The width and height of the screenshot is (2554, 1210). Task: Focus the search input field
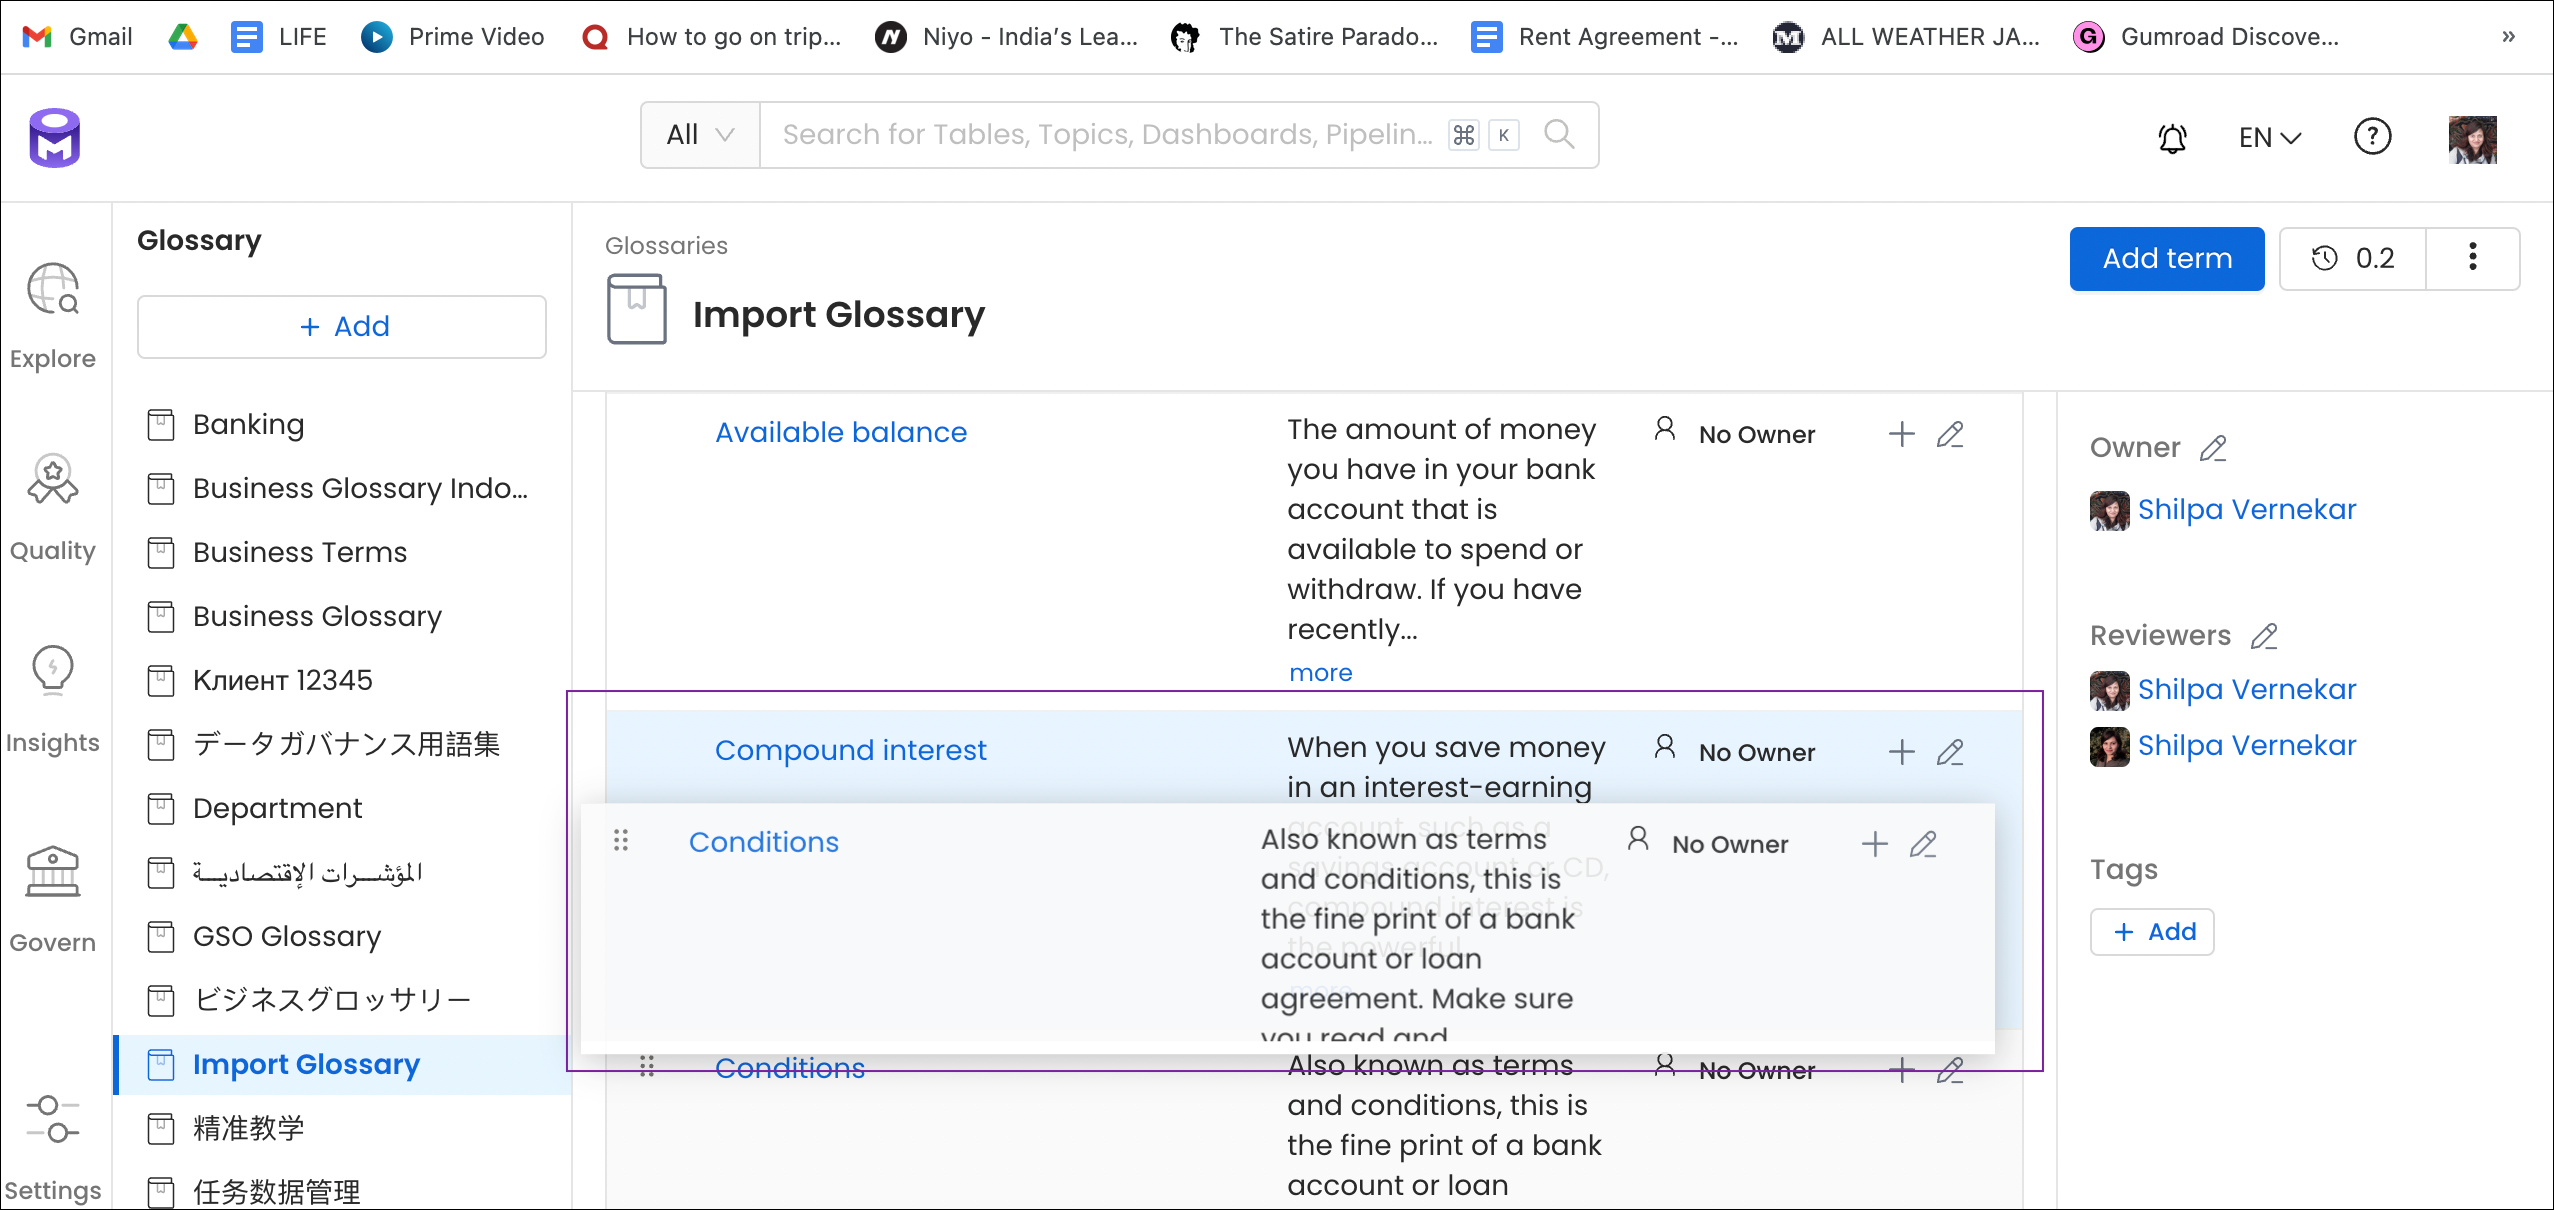pyautogui.click(x=1106, y=135)
